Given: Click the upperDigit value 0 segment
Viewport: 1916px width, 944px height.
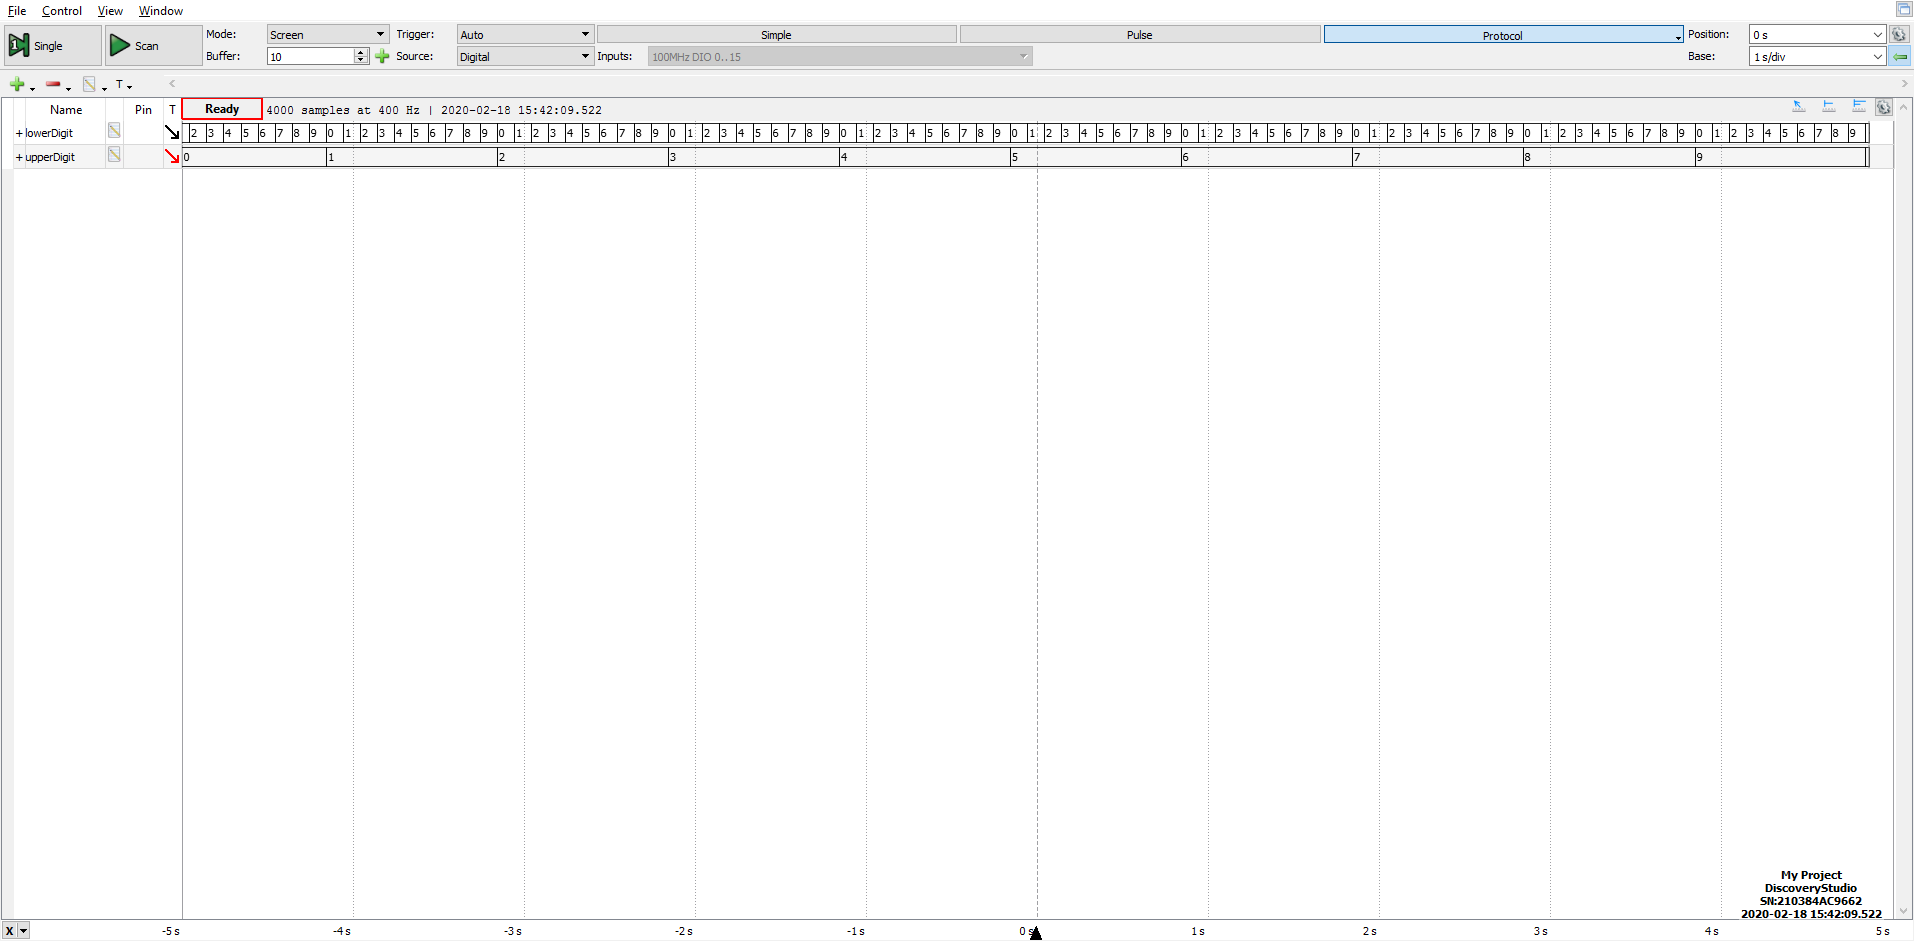Looking at the screenshot, I should [x=254, y=157].
